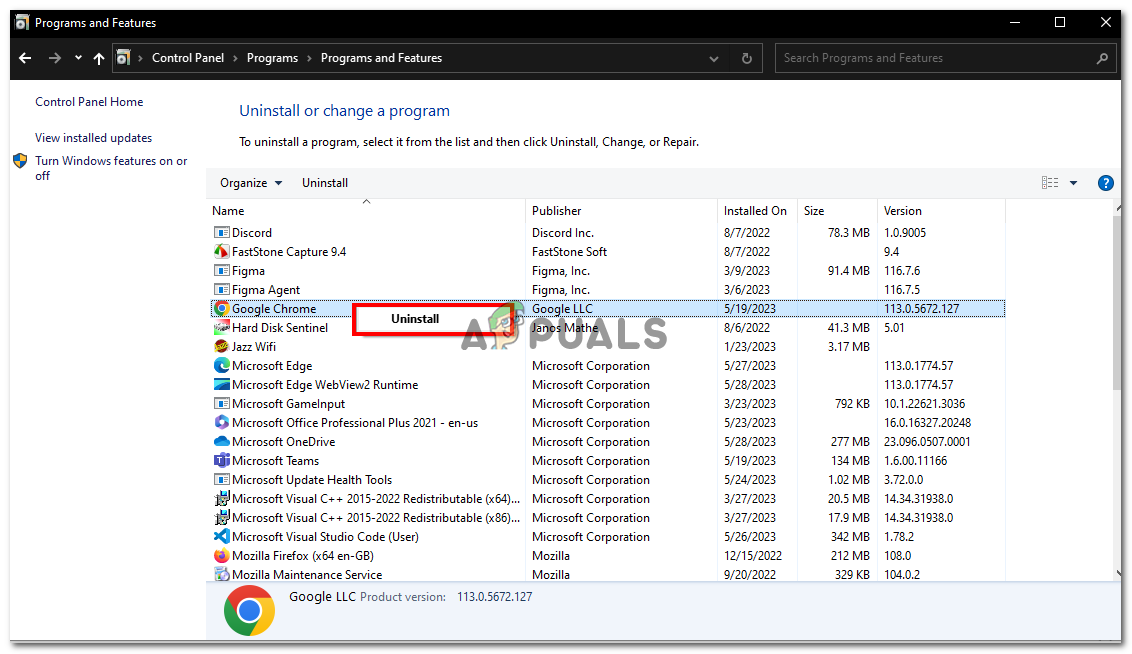Click the Jazz Wifi program icon
The height and width of the screenshot is (654, 1132).
click(222, 346)
